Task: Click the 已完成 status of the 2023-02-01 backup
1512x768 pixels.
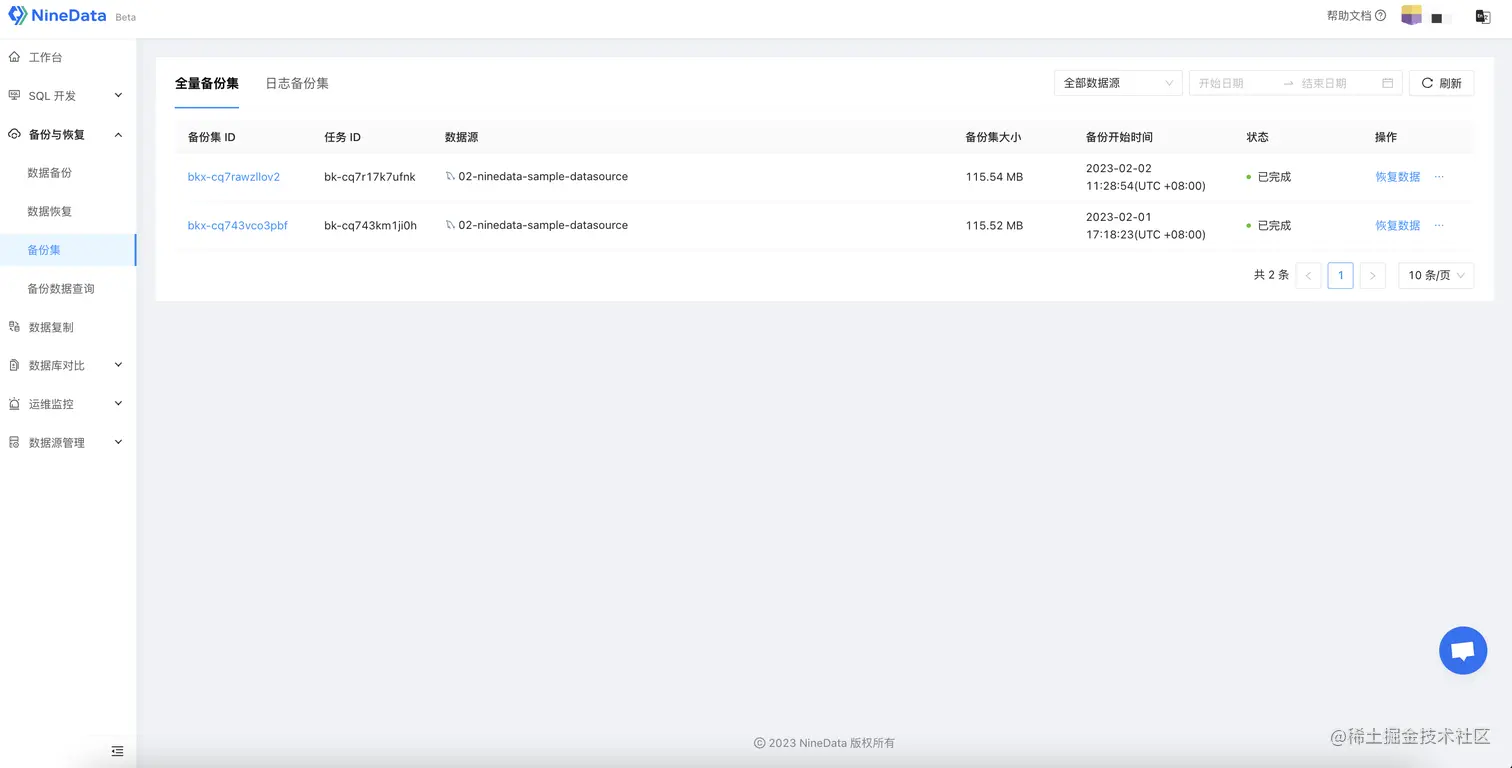Action: pyautogui.click(x=1274, y=226)
